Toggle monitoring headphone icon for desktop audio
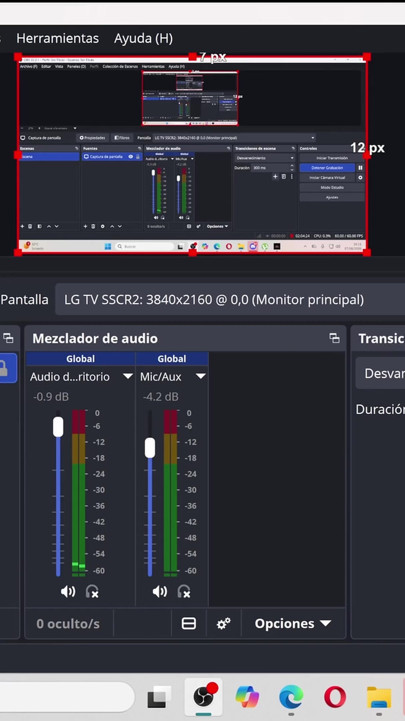The width and height of the screenshot is (405, 721). coord(92,592)
